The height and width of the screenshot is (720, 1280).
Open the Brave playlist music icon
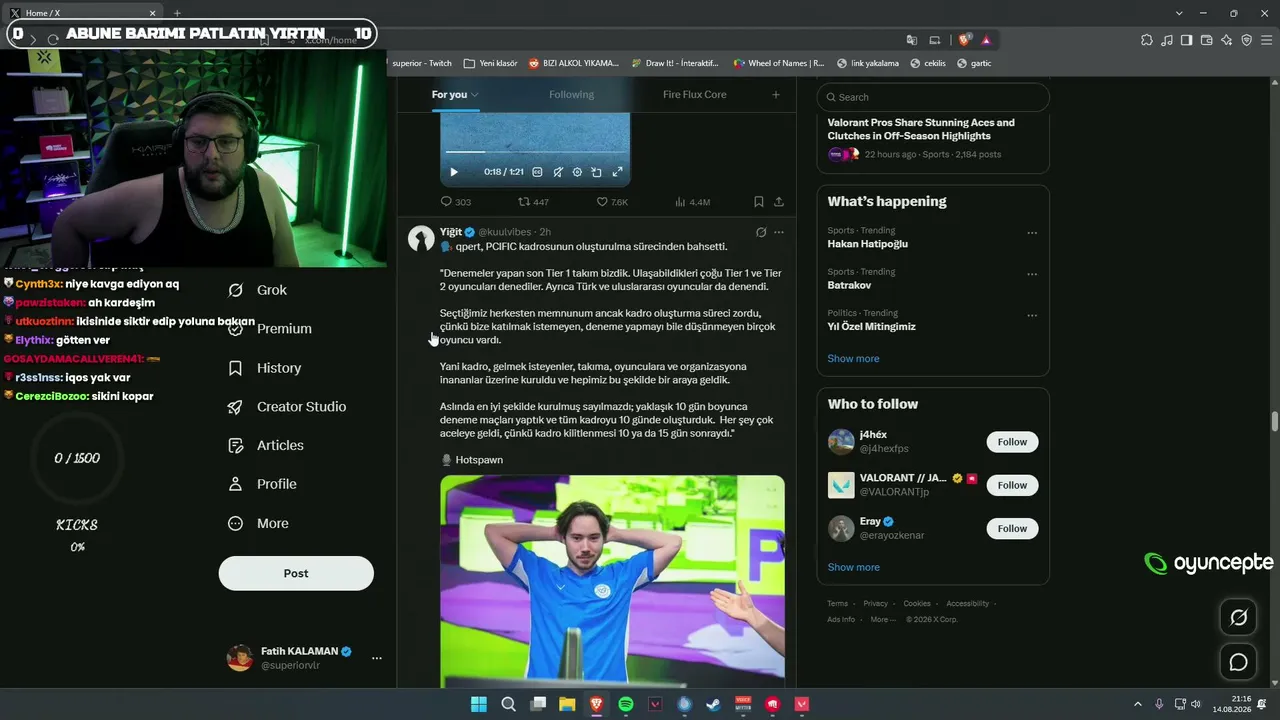pyautogui.click(x=1166, y=40)
